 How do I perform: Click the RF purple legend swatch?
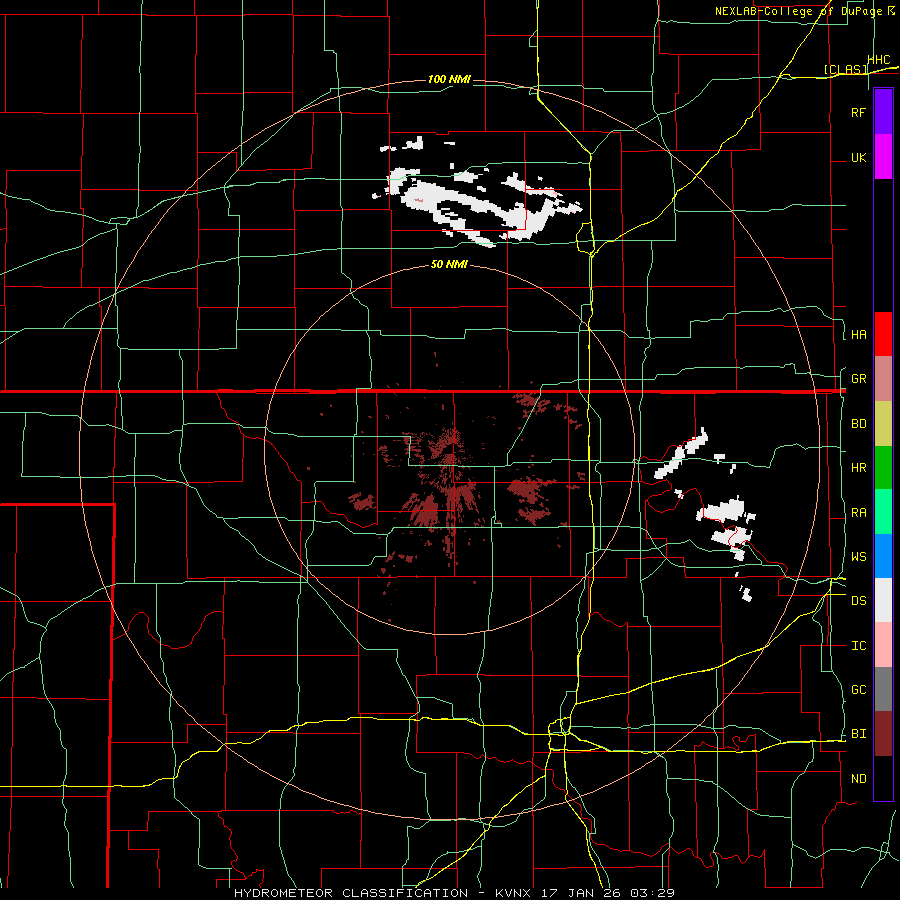883,112
